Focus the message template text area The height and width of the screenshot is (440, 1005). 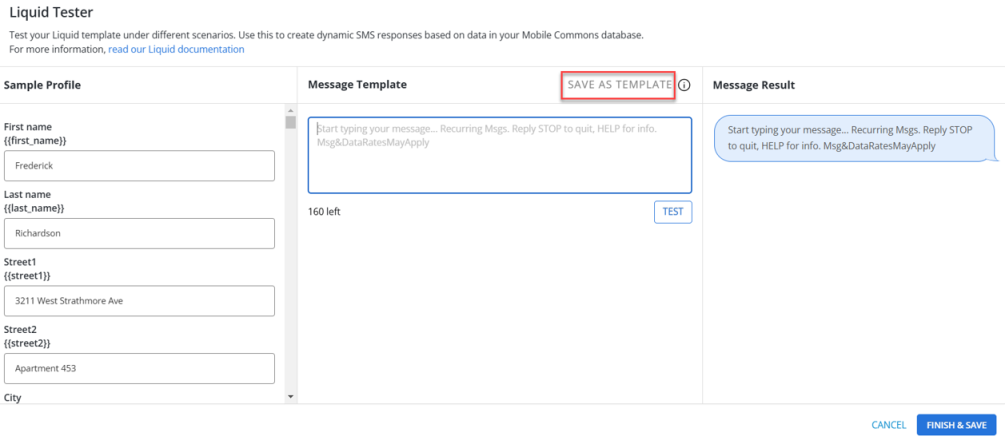click(x=499, y=155)
